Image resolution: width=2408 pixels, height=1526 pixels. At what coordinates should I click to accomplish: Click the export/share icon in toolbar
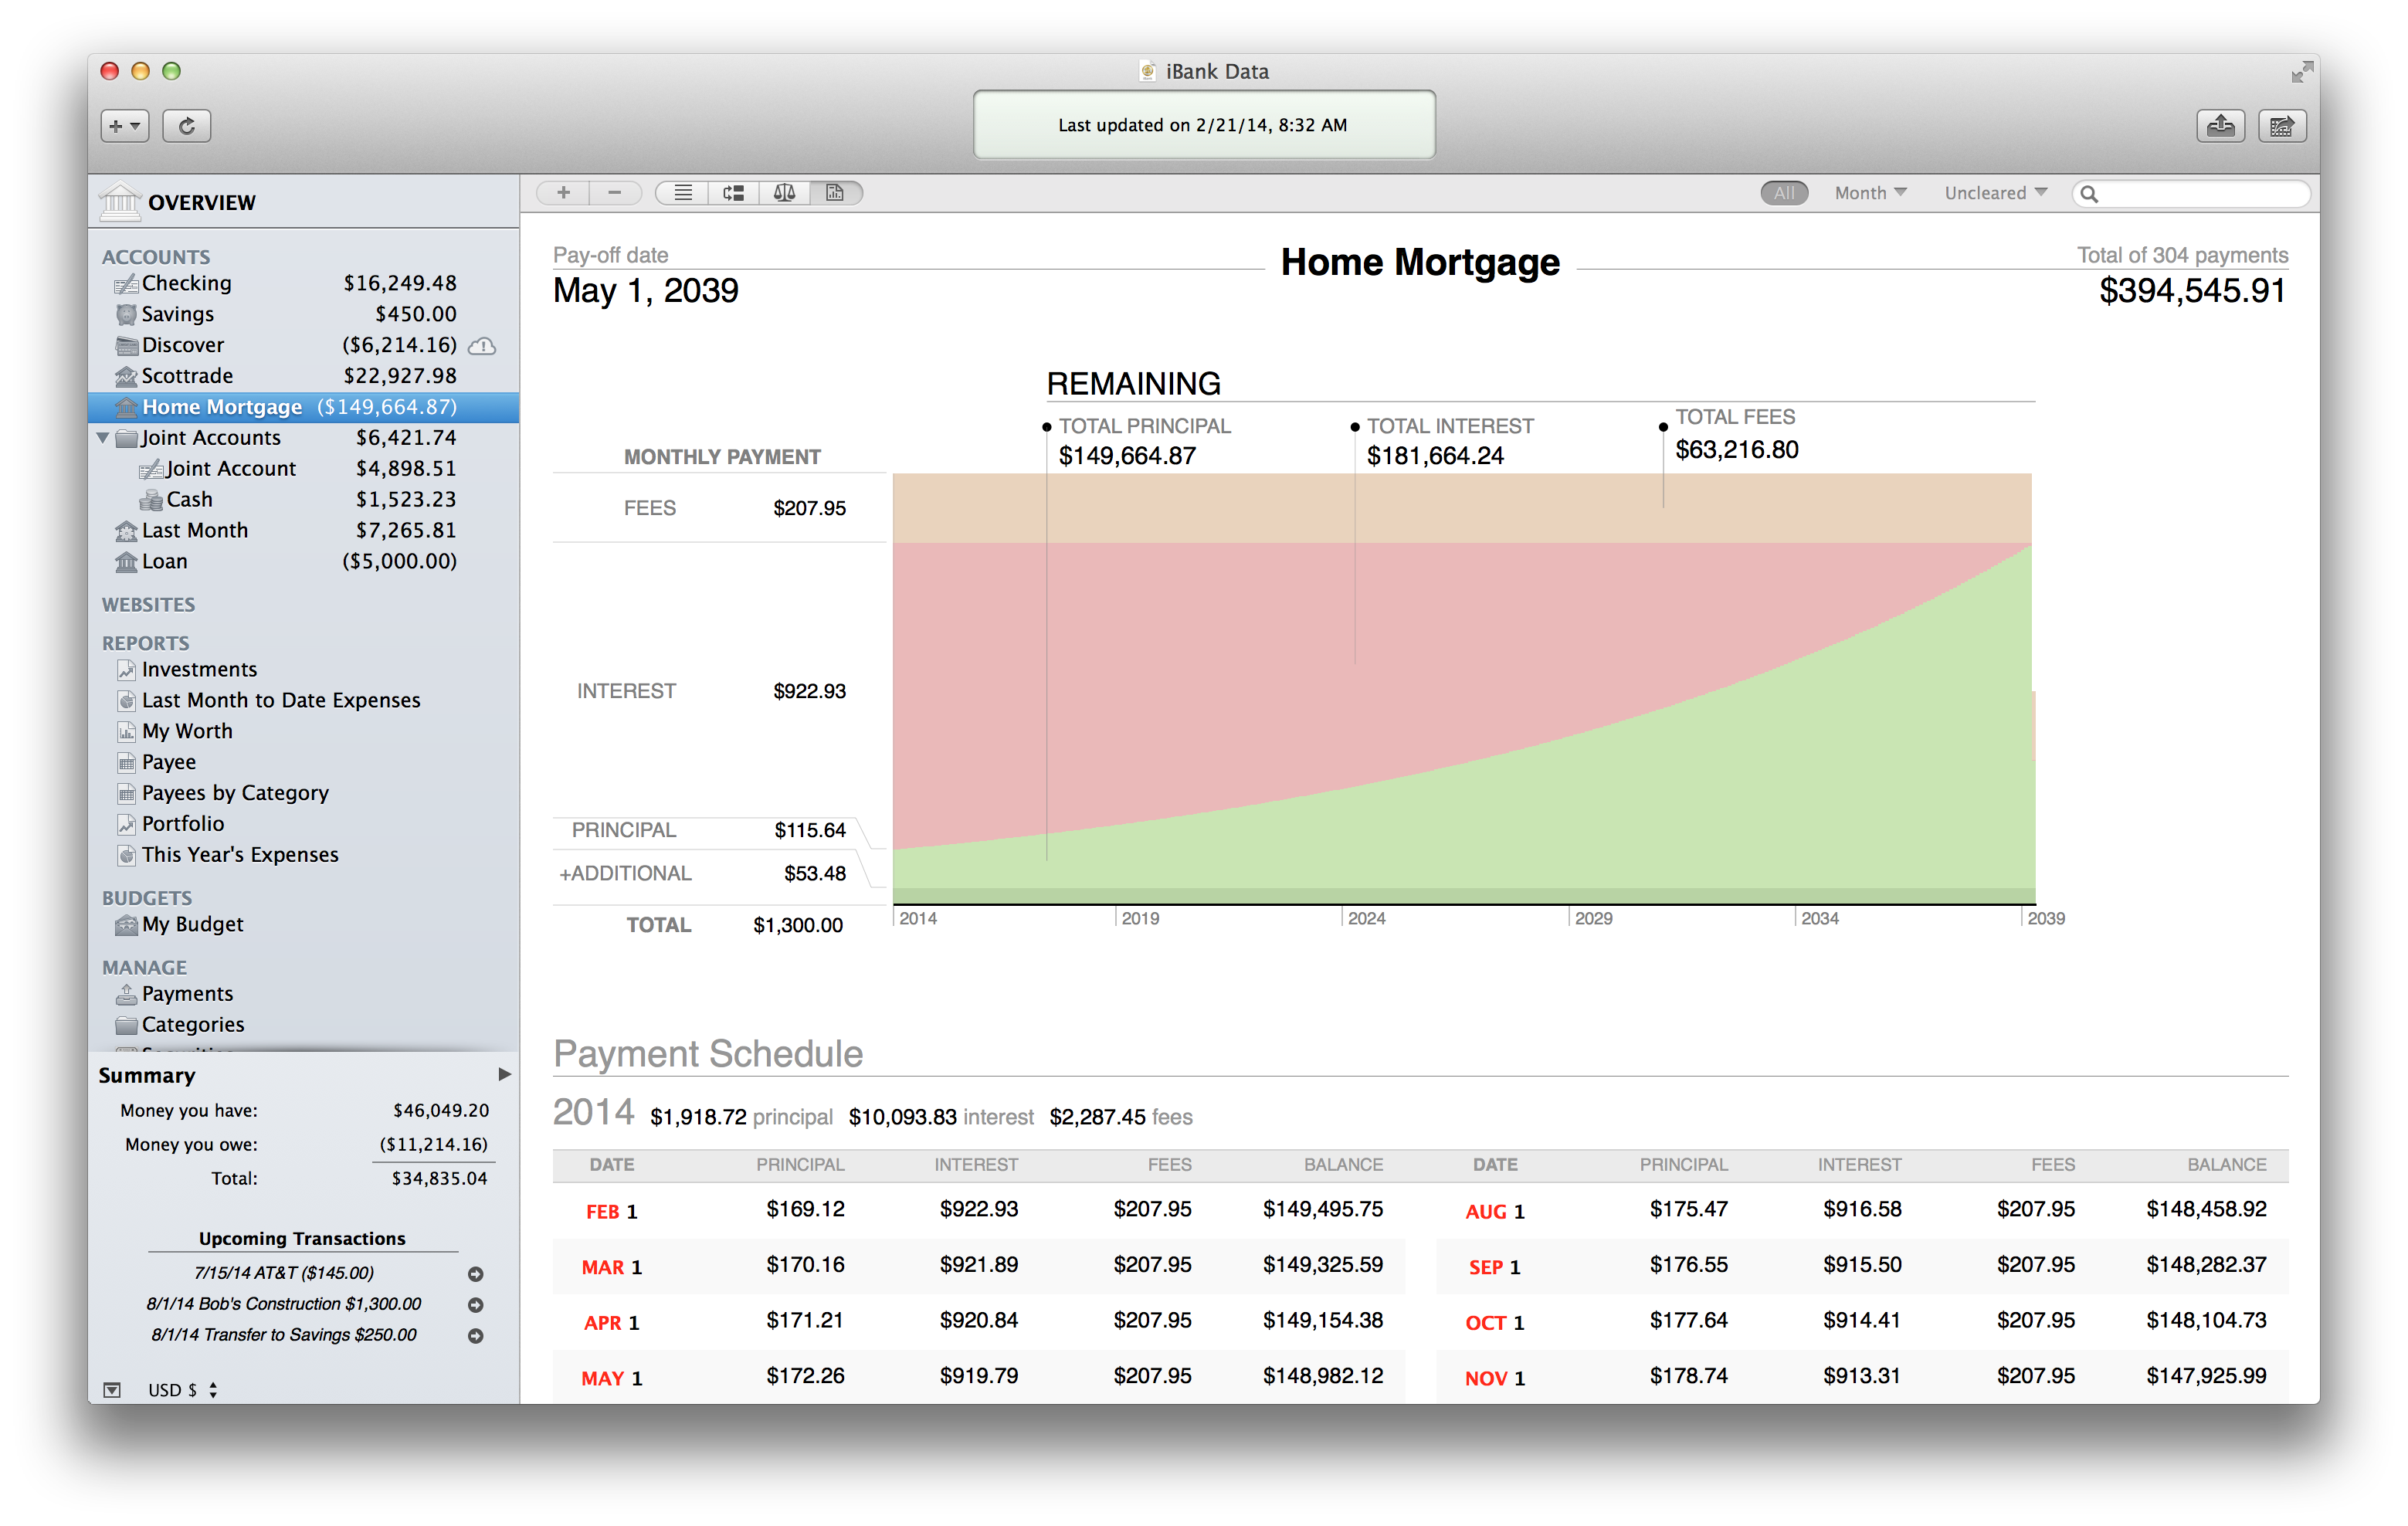(x=2220, y=126)
